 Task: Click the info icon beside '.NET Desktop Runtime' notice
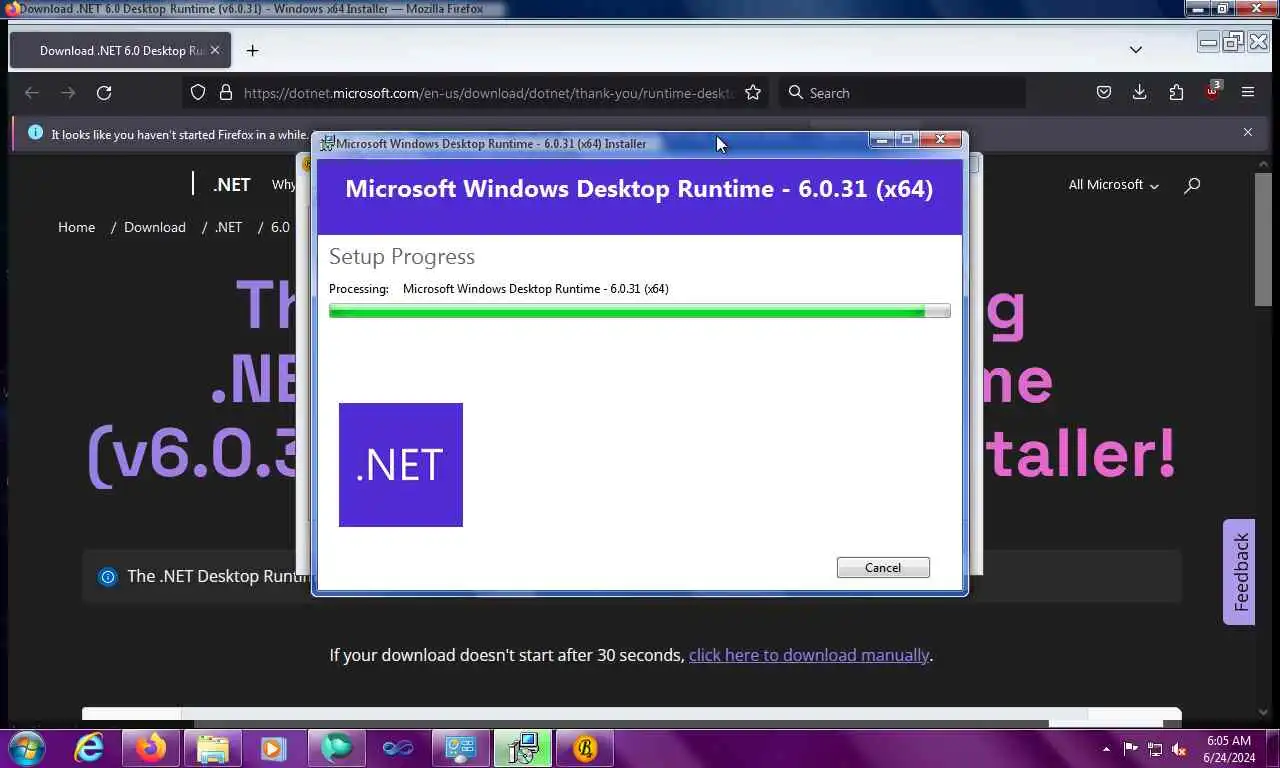point(108,576)
